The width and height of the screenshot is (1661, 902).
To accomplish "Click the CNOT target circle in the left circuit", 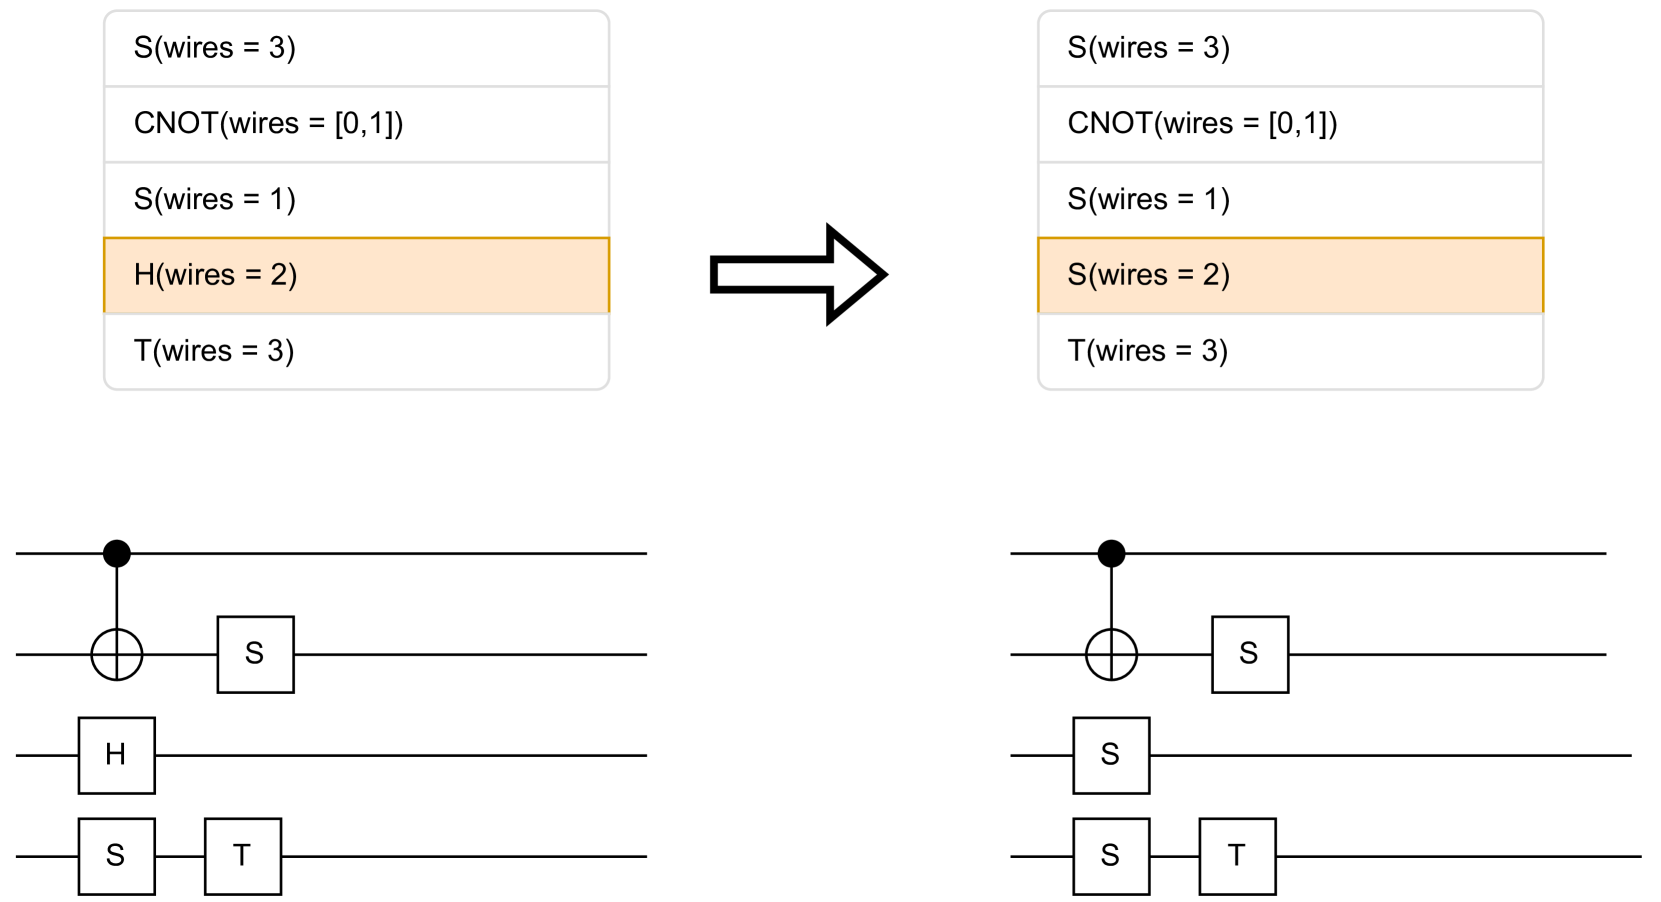I will click(117, 655).
